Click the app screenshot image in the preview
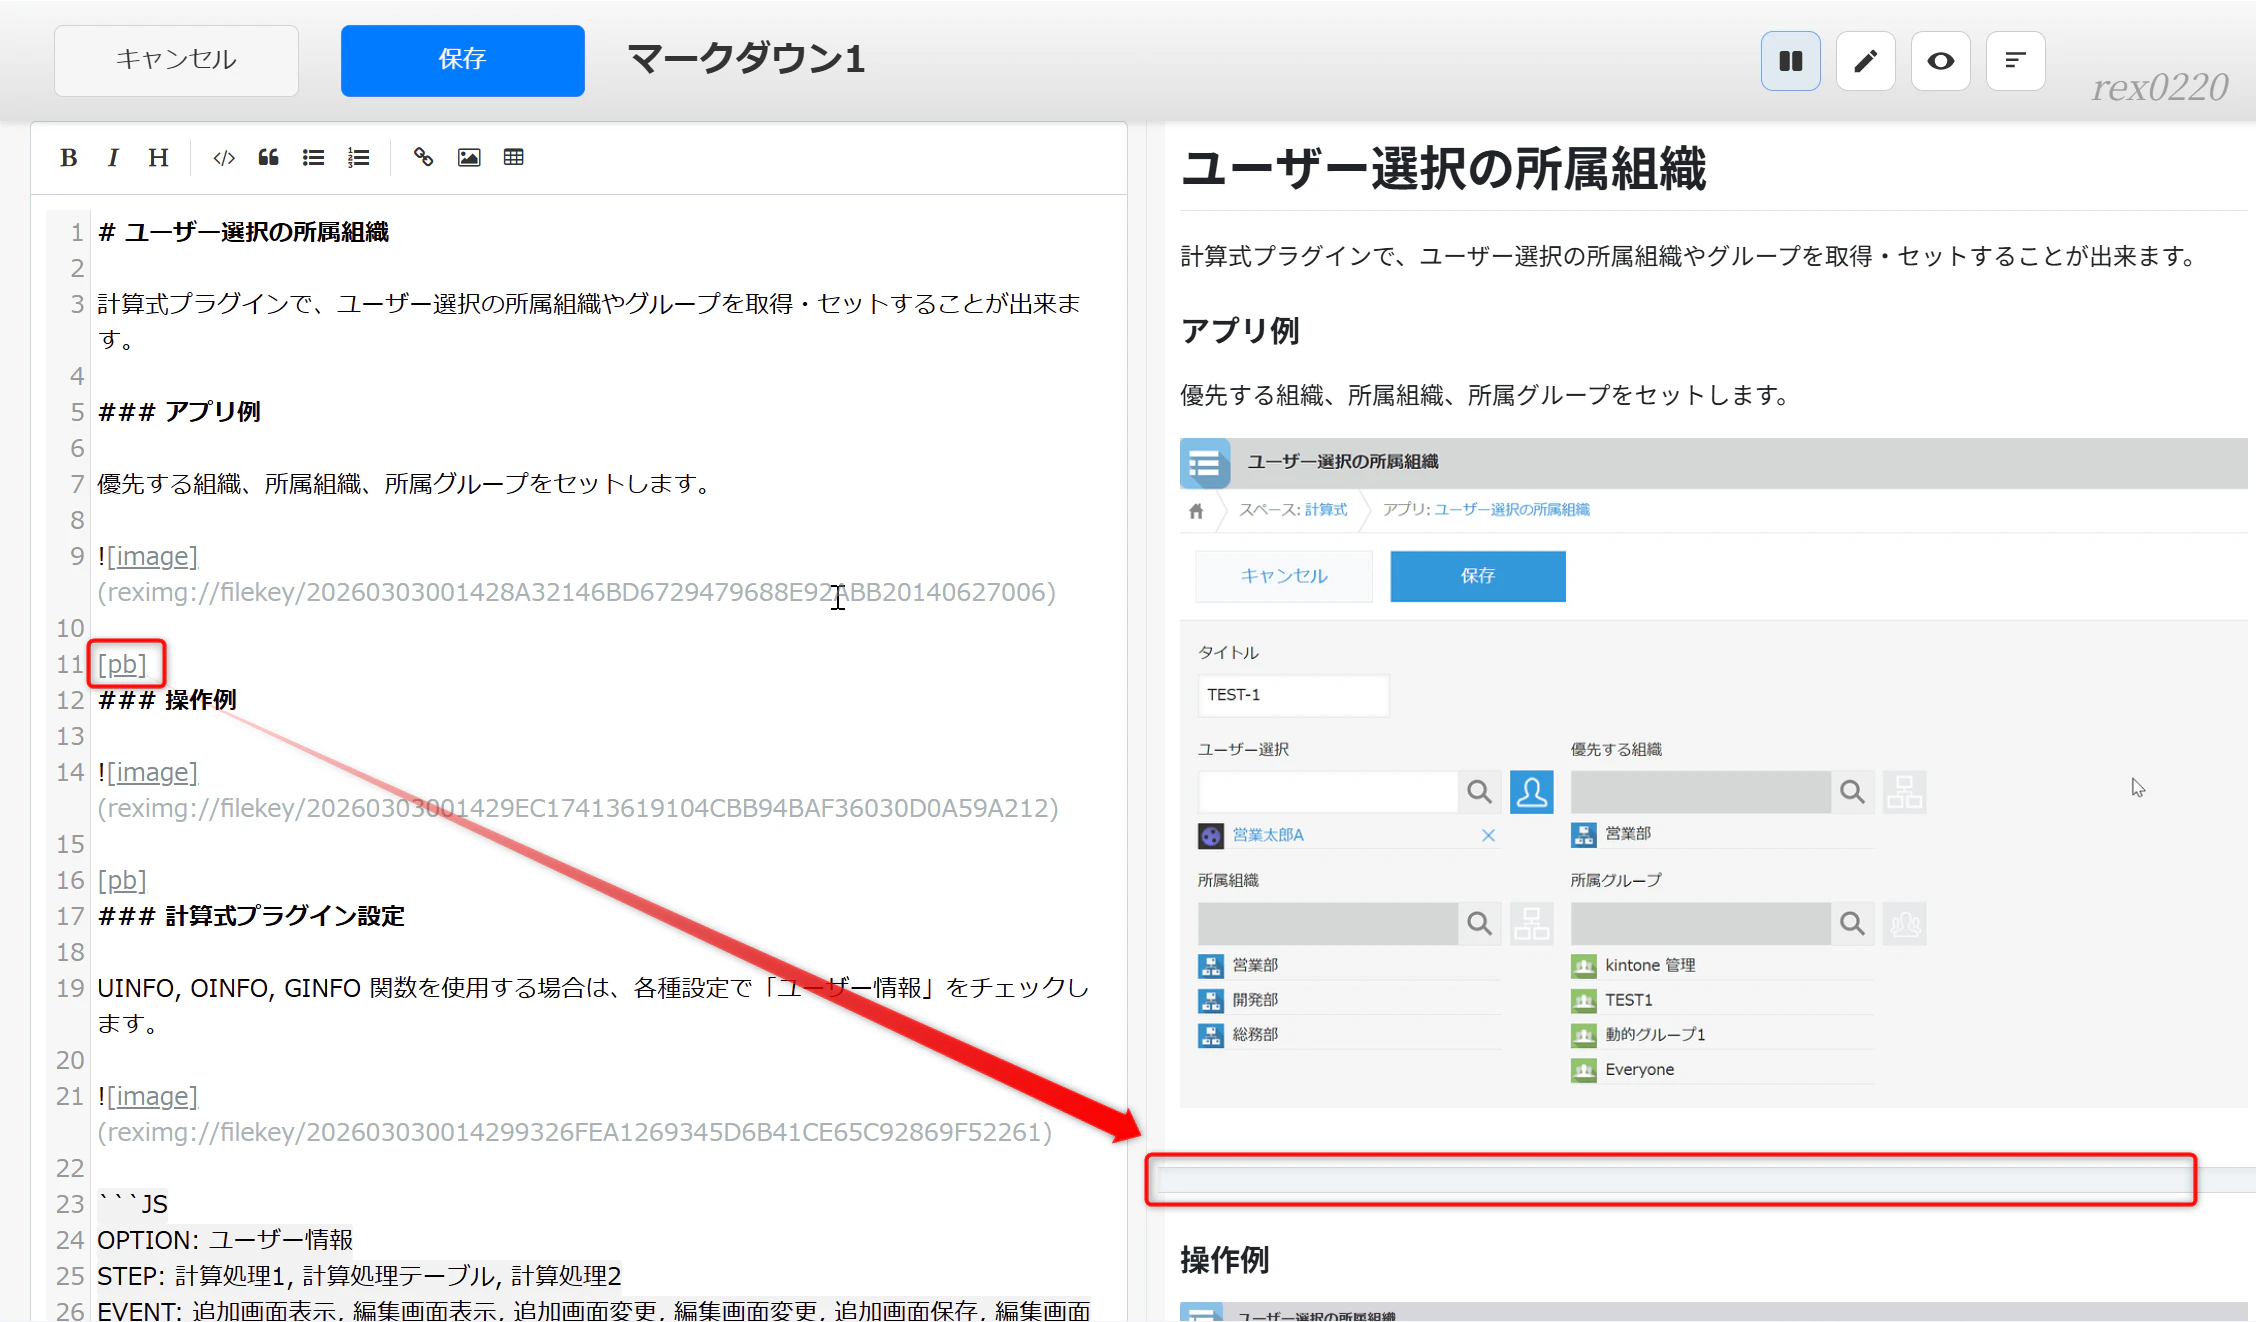This screenshot has width=2256, height=1322. point(1713,772)
